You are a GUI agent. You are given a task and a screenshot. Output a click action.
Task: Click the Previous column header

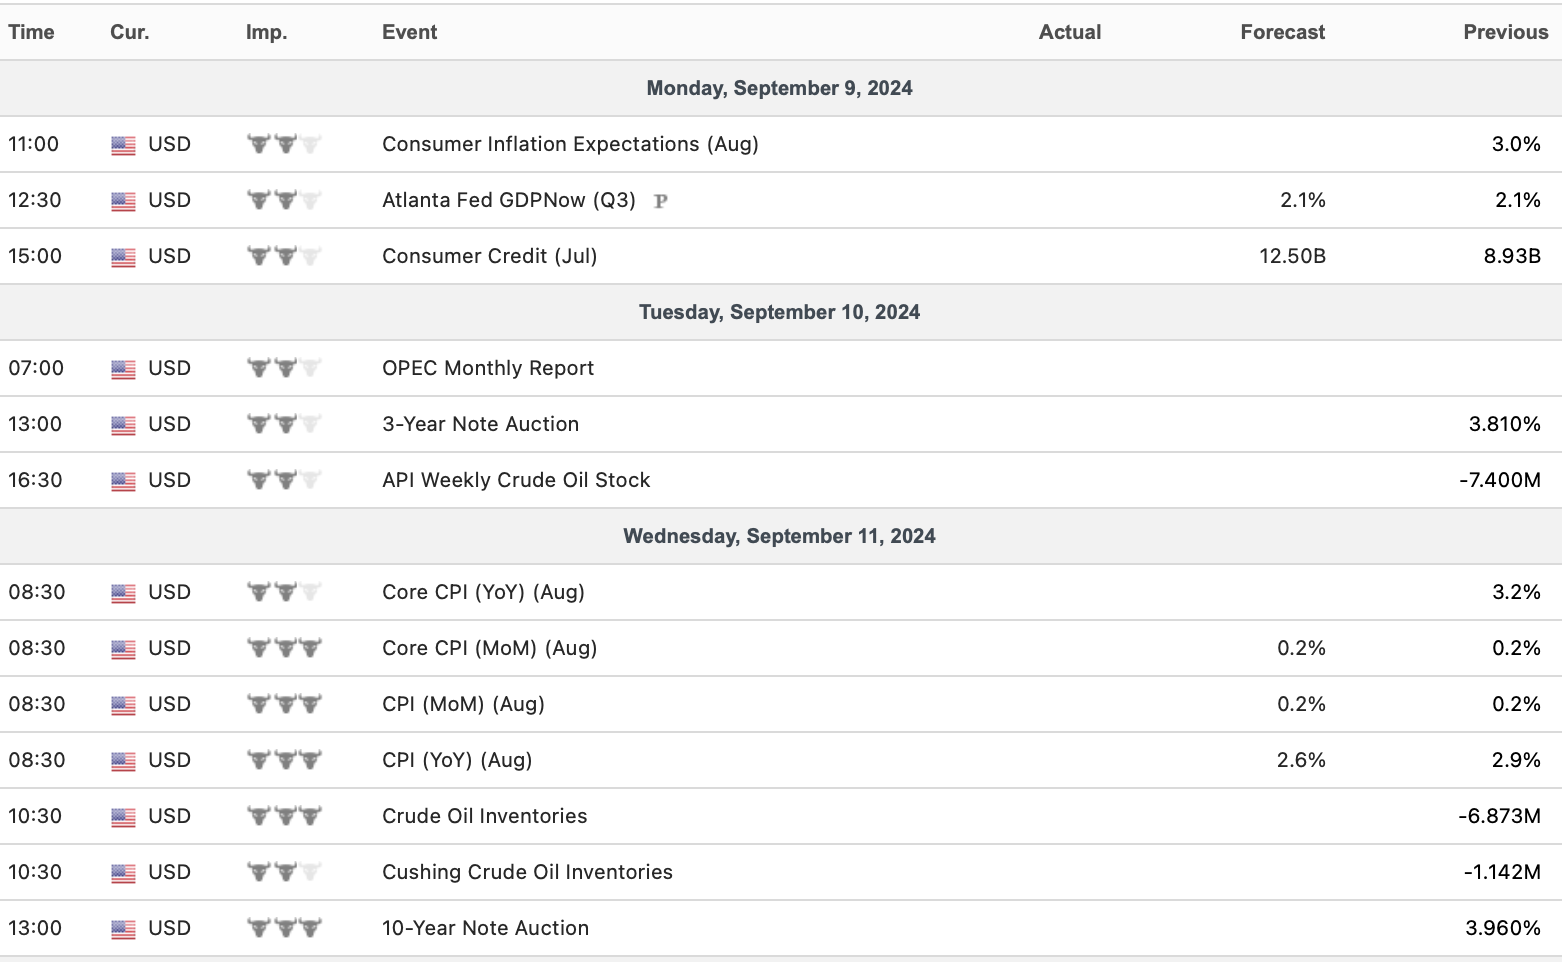click(1505, 32)
